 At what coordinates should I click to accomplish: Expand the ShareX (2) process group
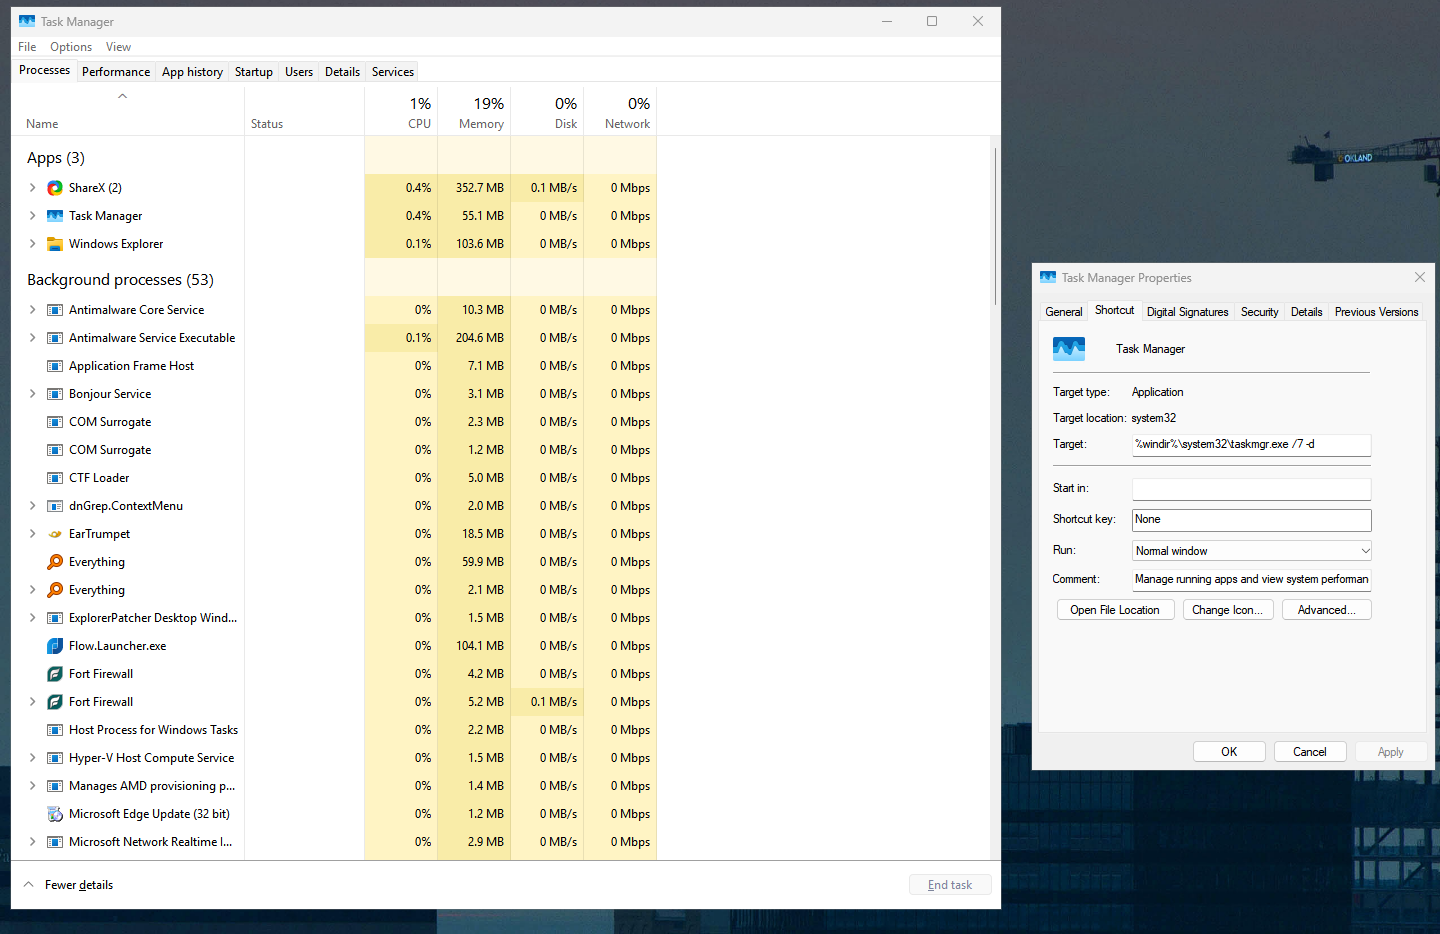click(x=32, y=188)
